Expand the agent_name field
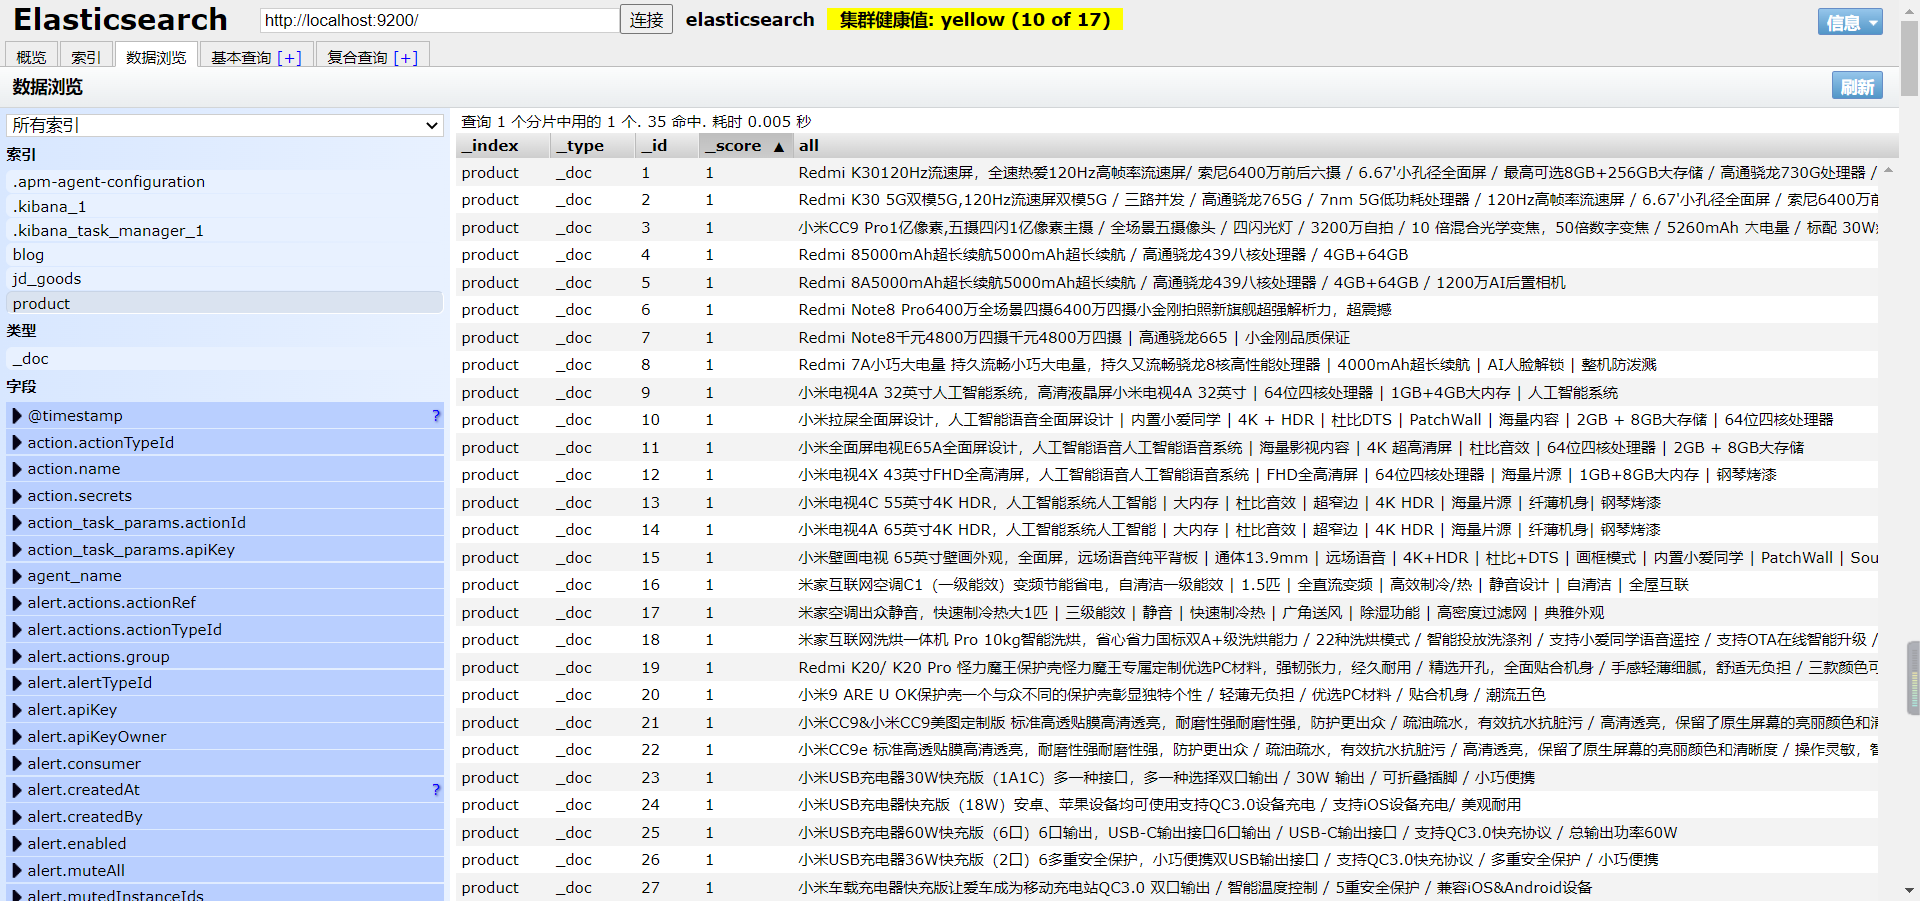Image resolution: width=1920 pixels, height=901 pixels. click(17, 576)
